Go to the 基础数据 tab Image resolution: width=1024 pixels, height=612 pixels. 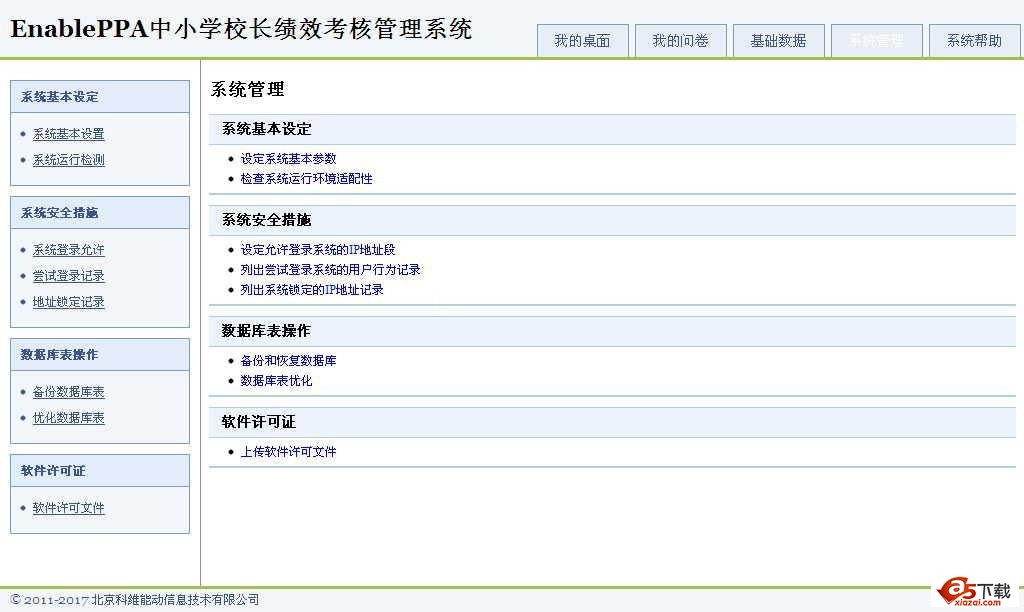(778, 41)
